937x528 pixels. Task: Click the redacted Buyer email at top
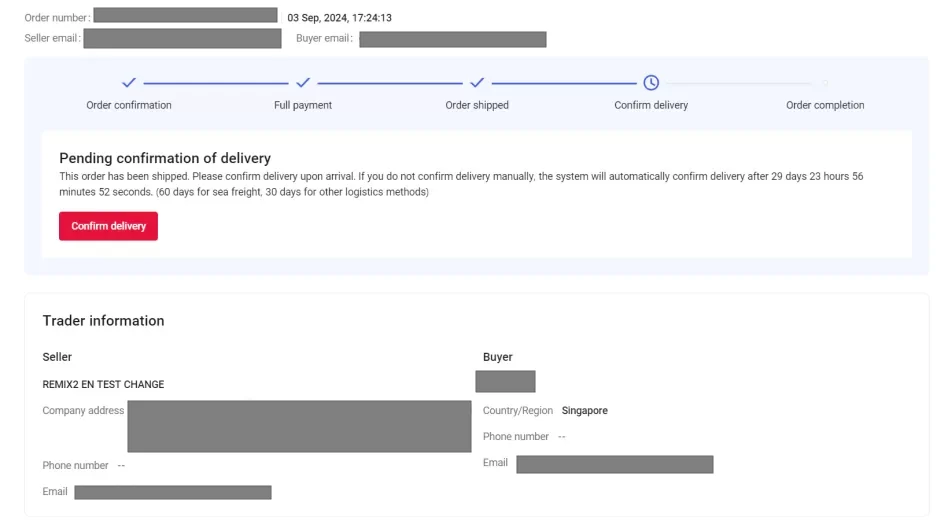(452, 40)
